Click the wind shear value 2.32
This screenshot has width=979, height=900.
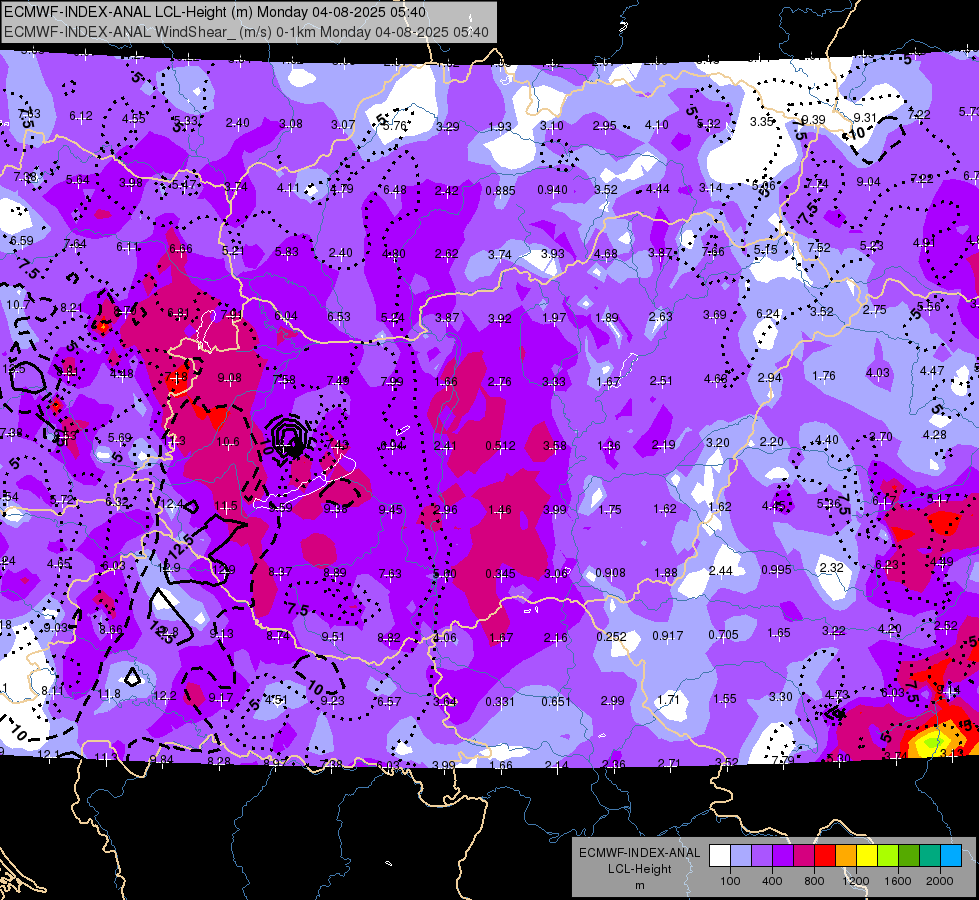coord(831,567)
